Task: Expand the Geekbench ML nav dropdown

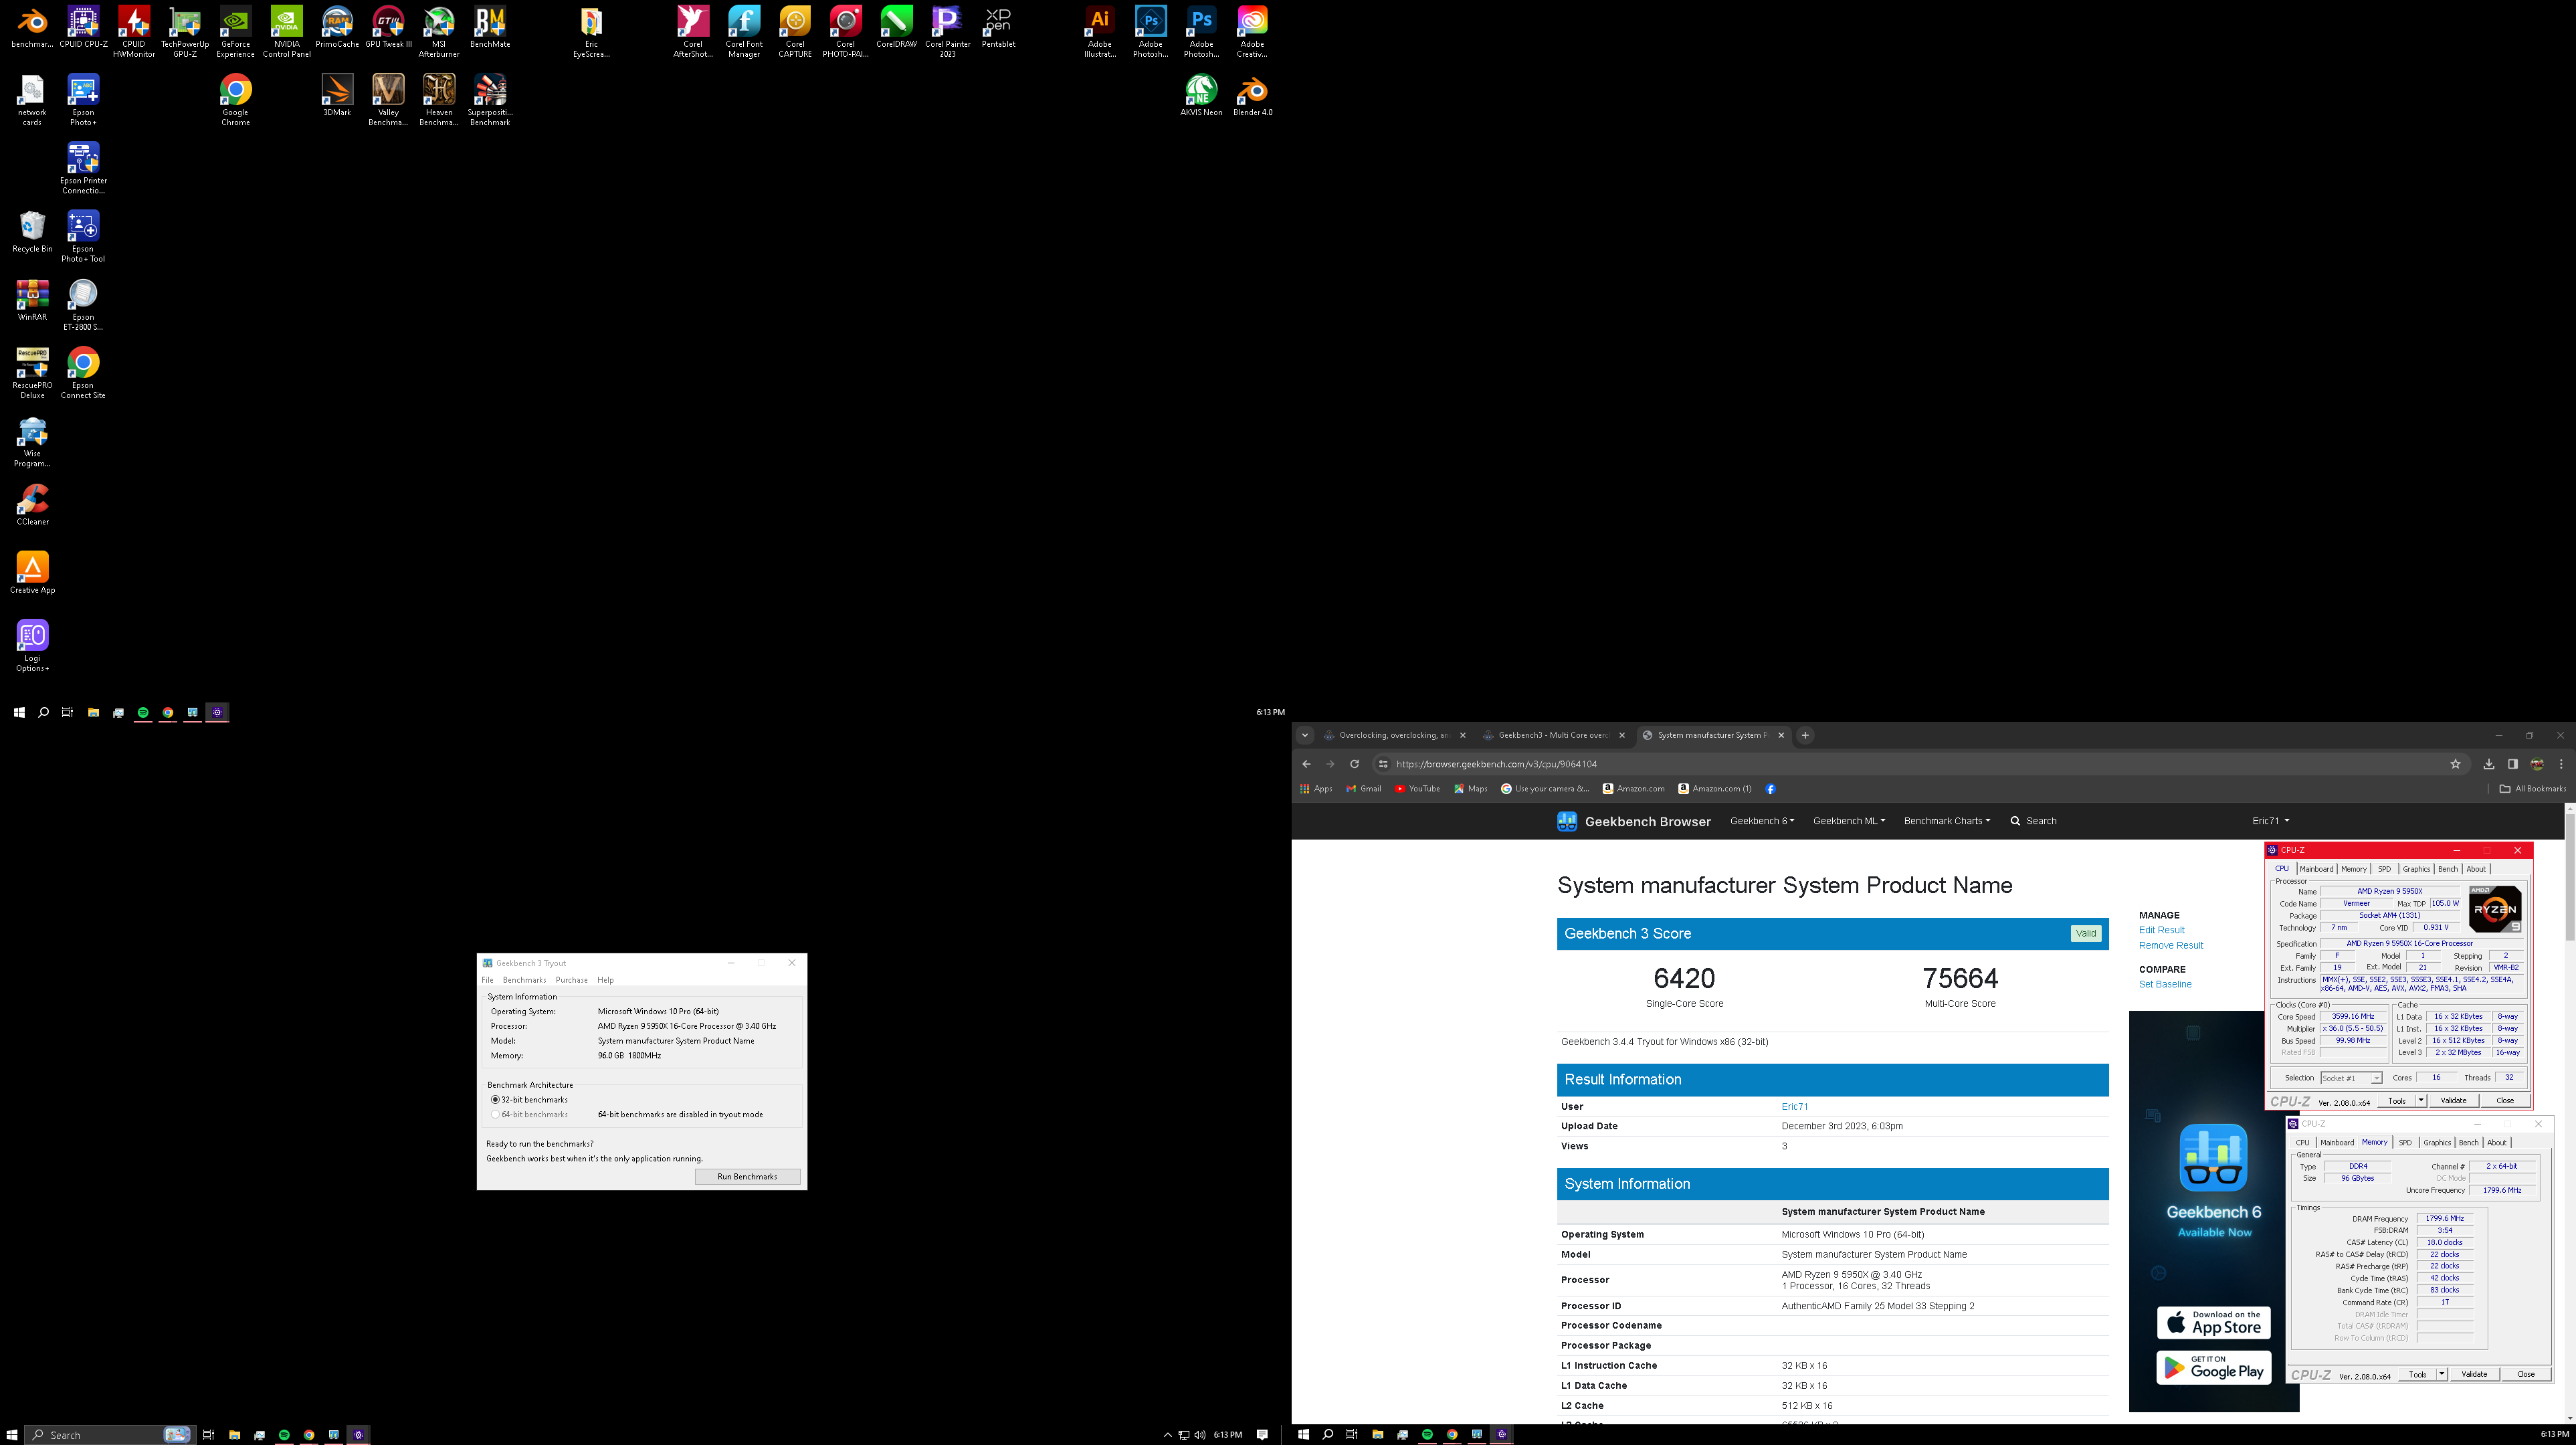Action: coord(1849,821)
